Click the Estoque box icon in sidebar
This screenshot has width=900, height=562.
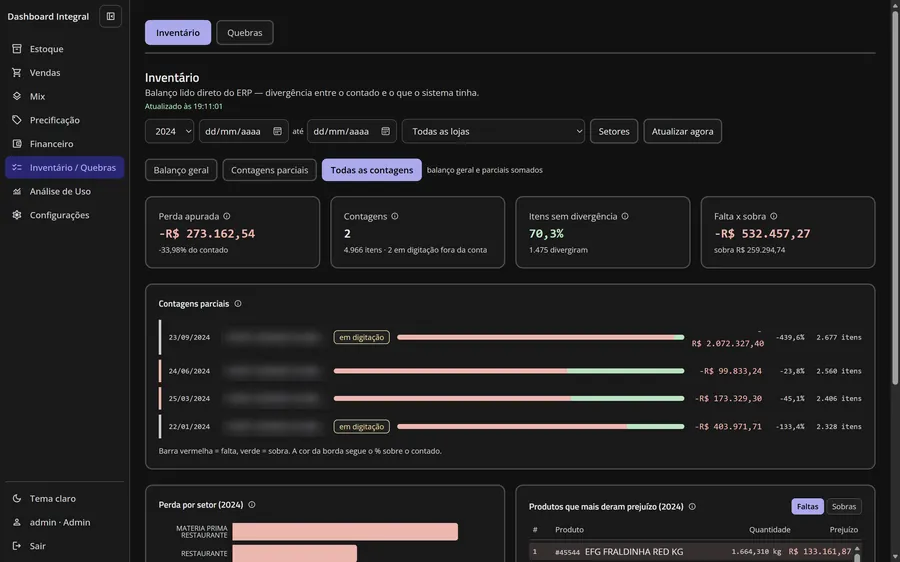(x=17, y=49)
